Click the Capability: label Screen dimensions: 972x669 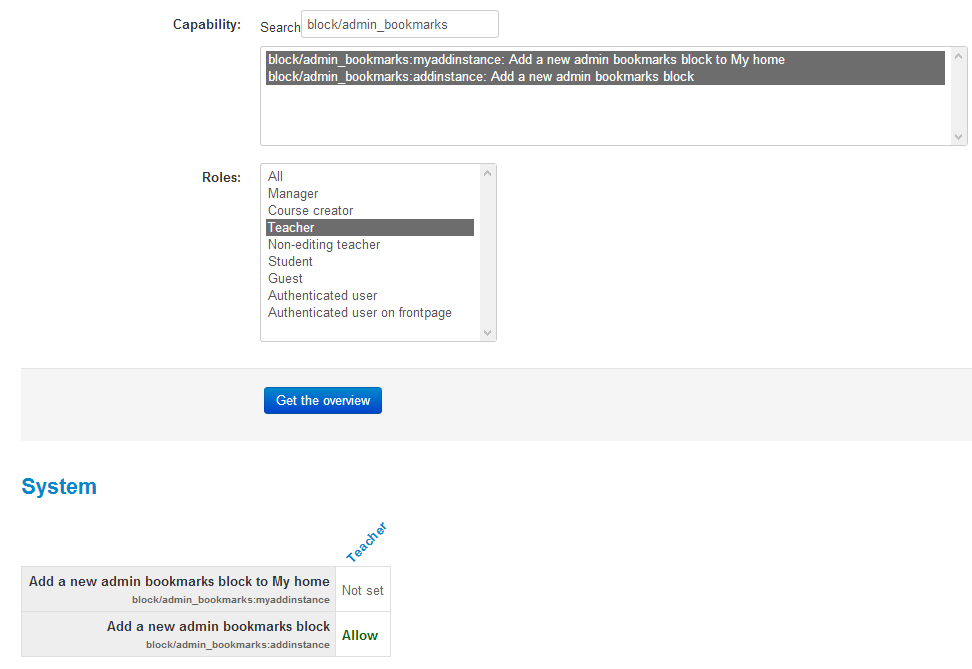click(207, 24)
